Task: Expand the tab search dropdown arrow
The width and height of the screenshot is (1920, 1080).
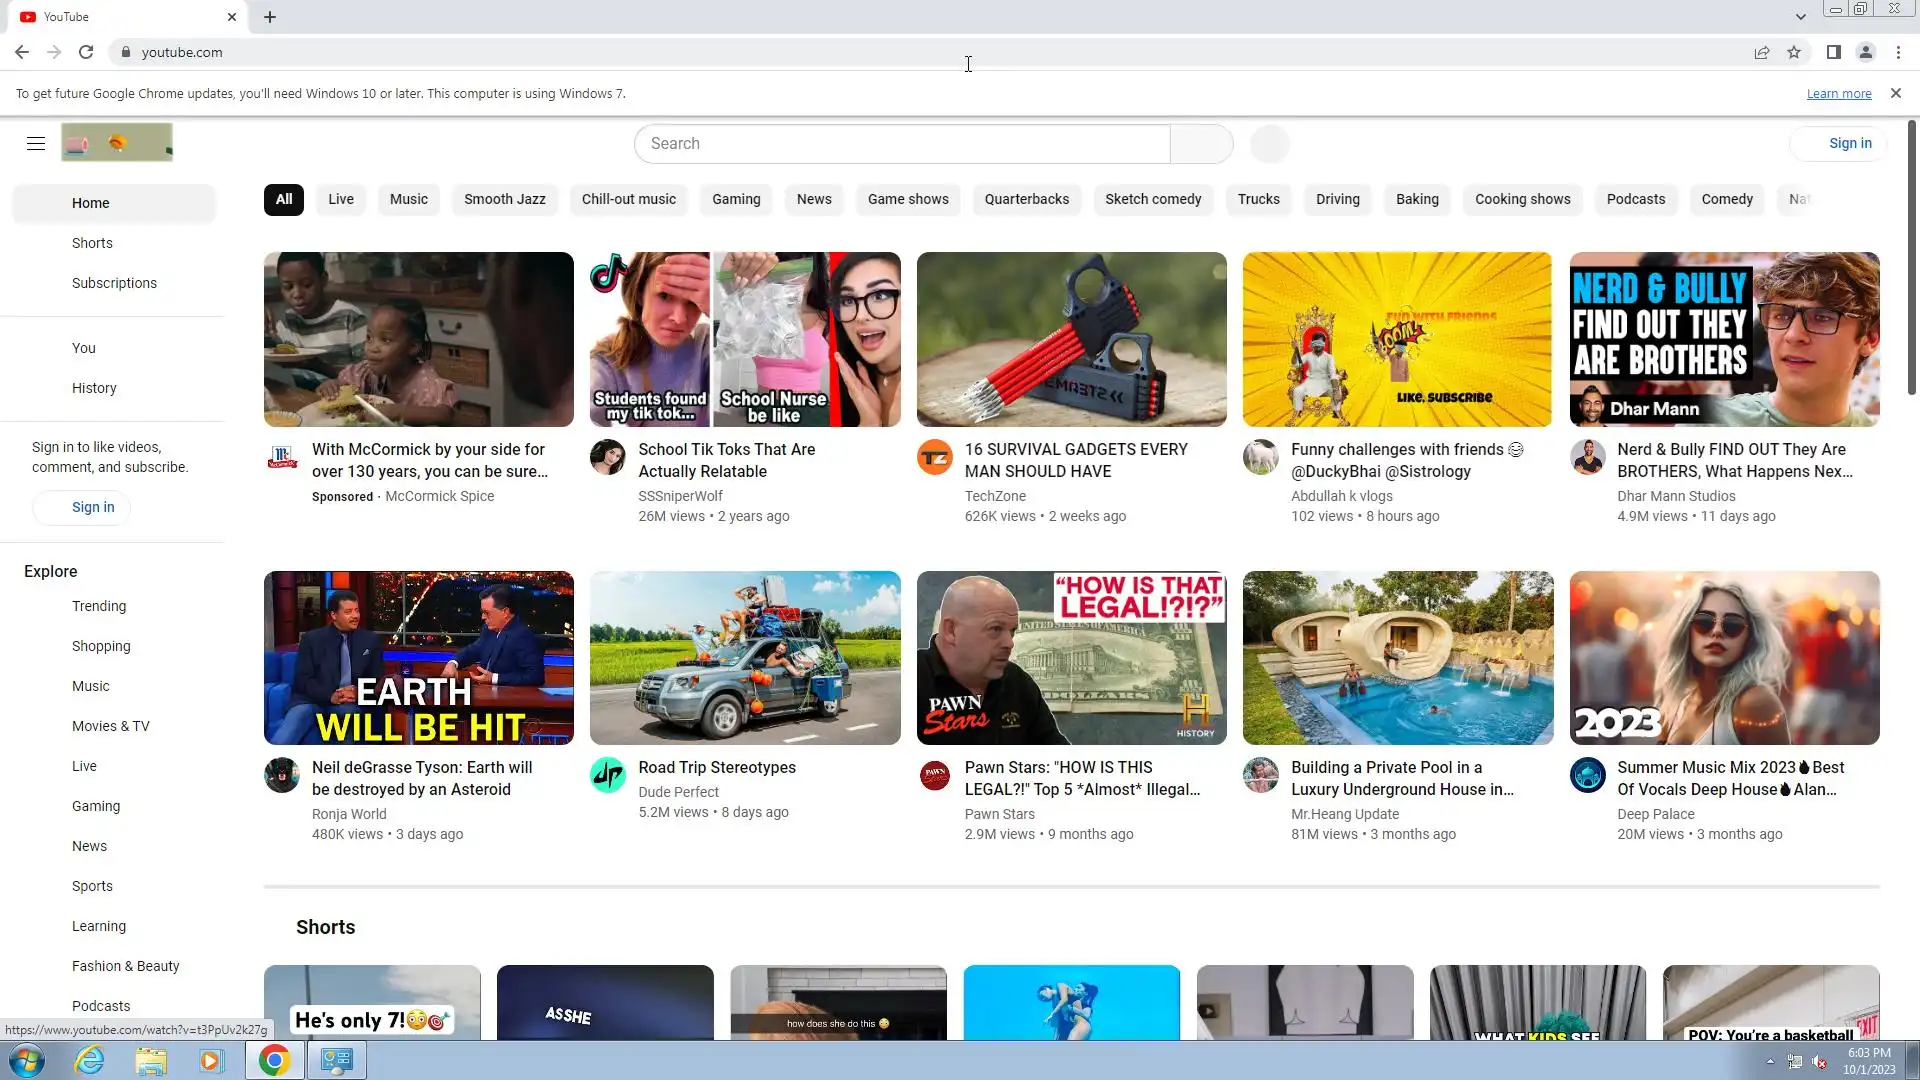Action: click(x=1800, y=17)
